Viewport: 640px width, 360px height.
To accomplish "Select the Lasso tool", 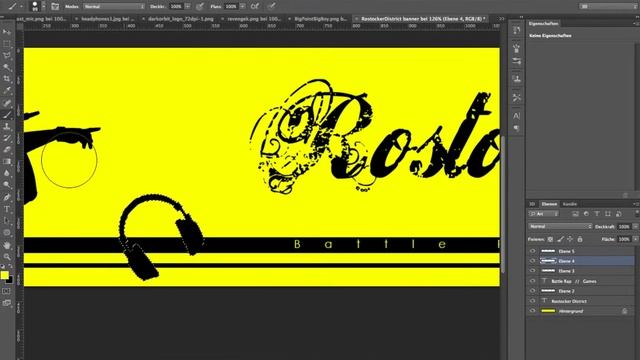I will [x=7, y=56].
